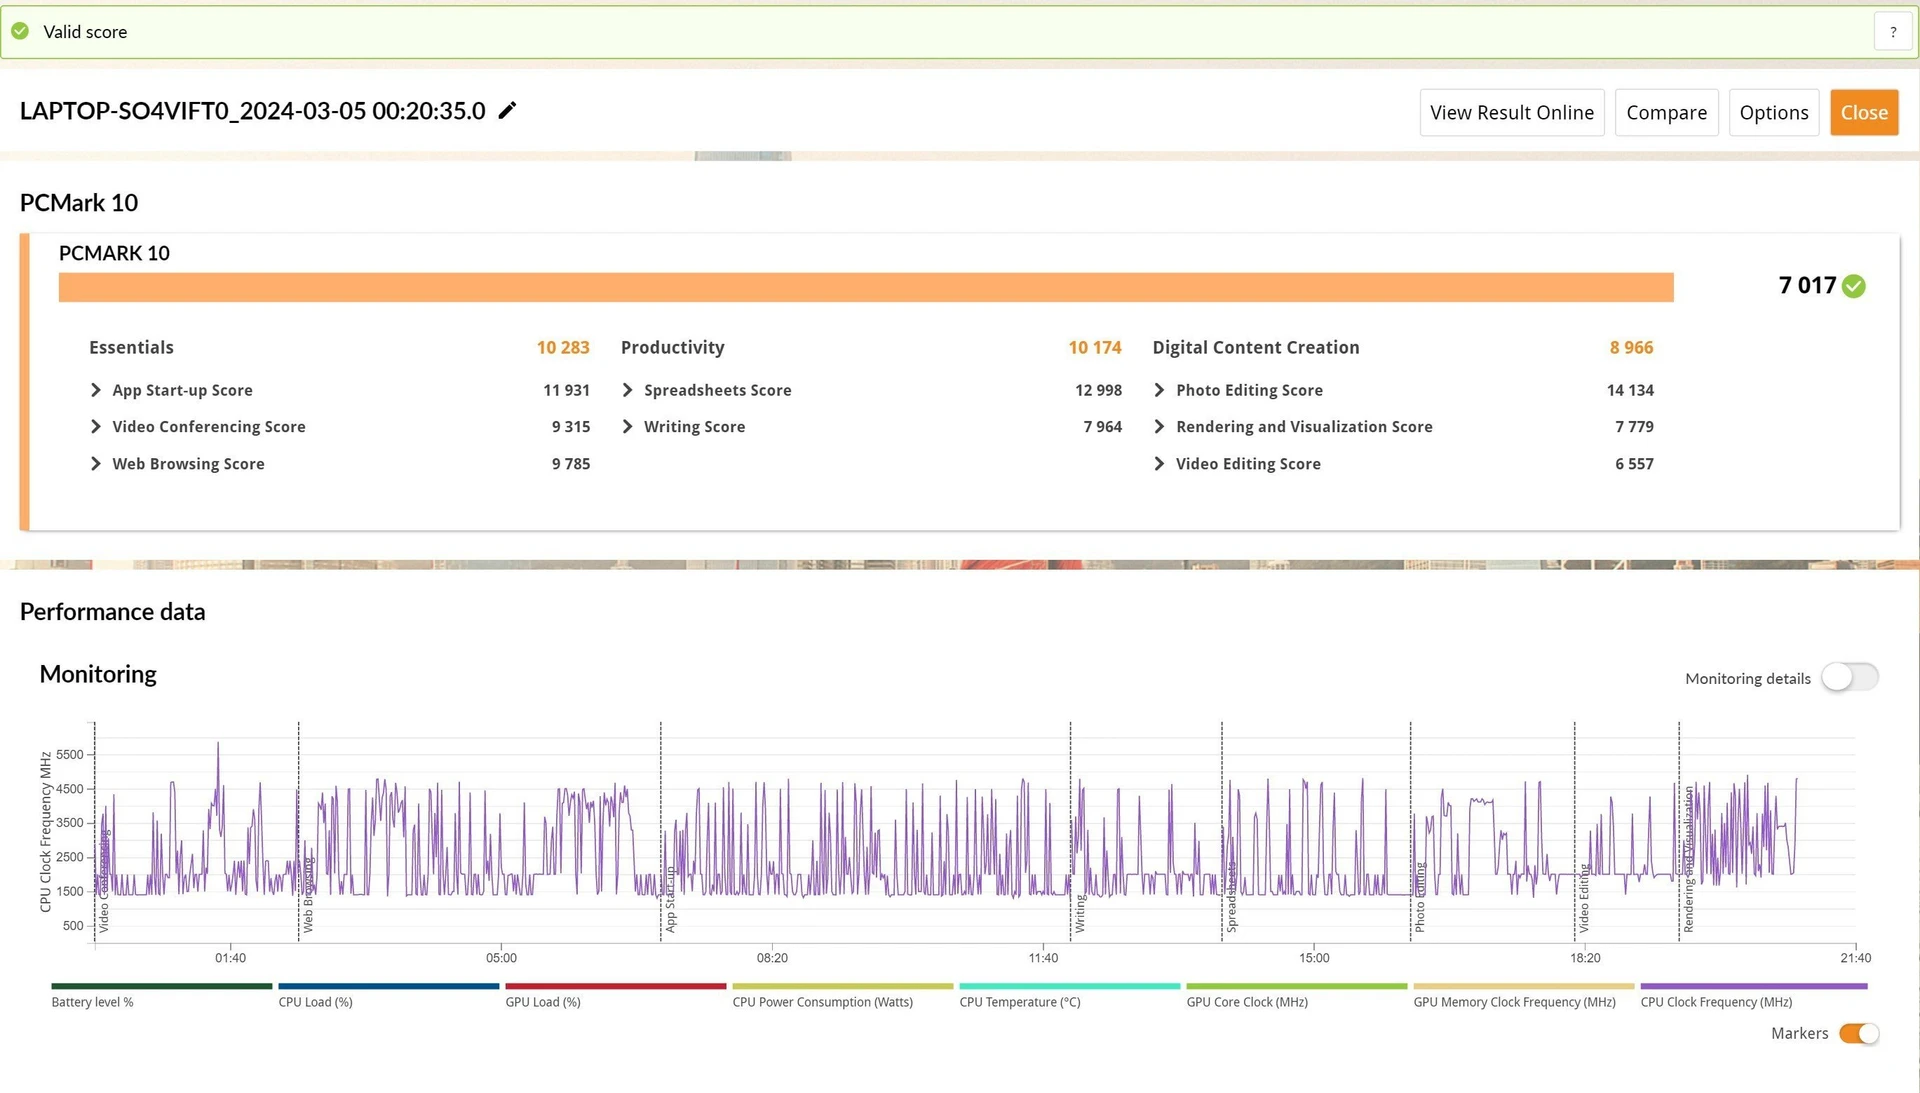Viewport: 1920px width, 1093px height.
Task: Select GPU Core Clock legend swatch
Action: click(x=1296, y=986)
